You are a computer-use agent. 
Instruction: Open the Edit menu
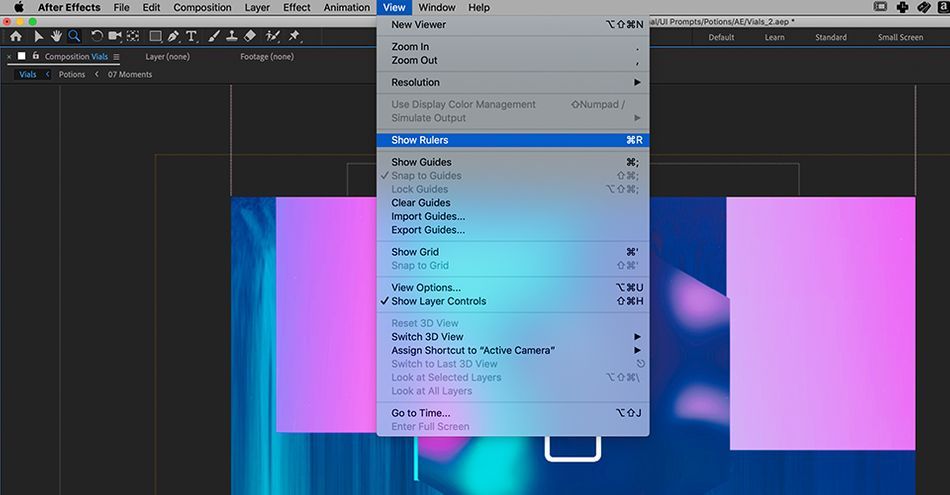(x=151, y=7)
